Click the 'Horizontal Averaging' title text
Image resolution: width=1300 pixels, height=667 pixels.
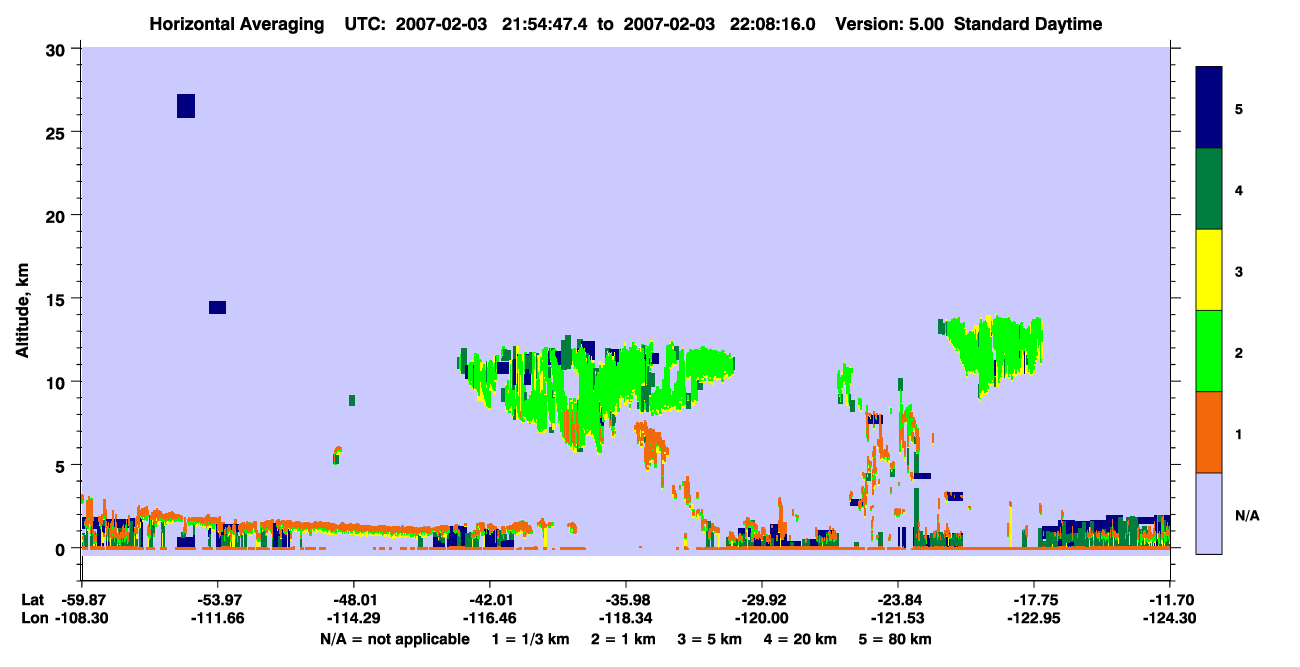pos(238,24)
